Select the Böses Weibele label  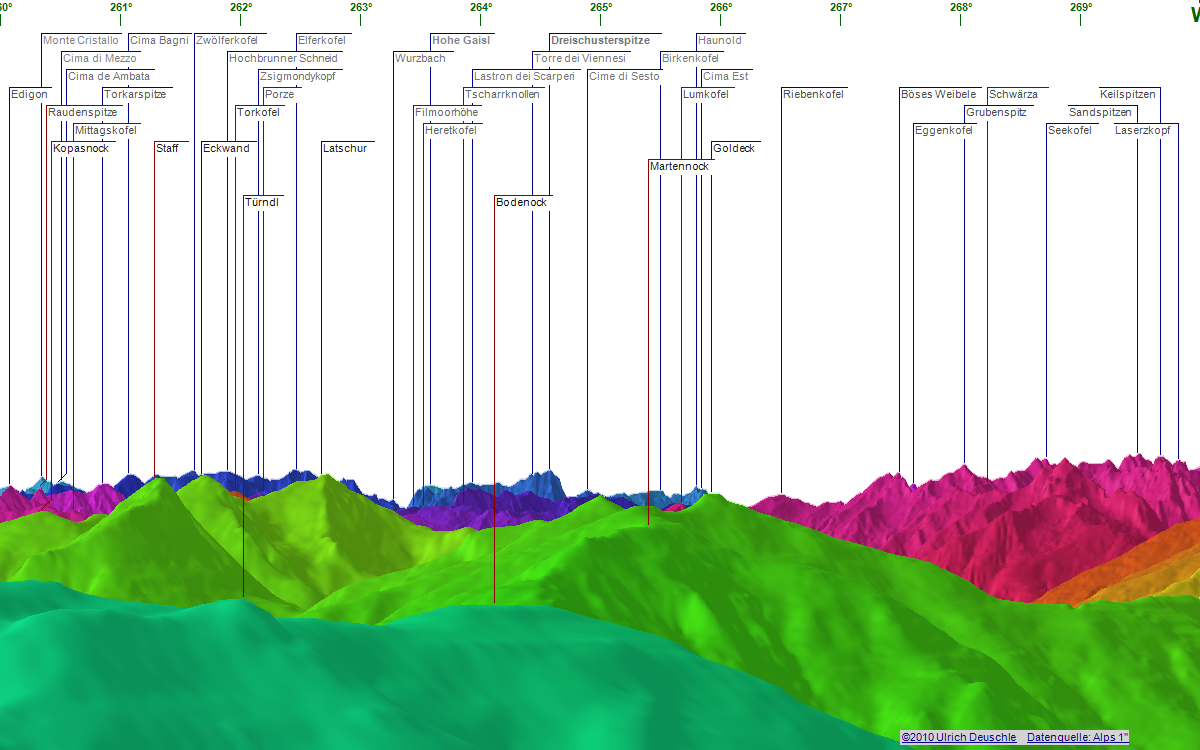click(x=938, y=95)
